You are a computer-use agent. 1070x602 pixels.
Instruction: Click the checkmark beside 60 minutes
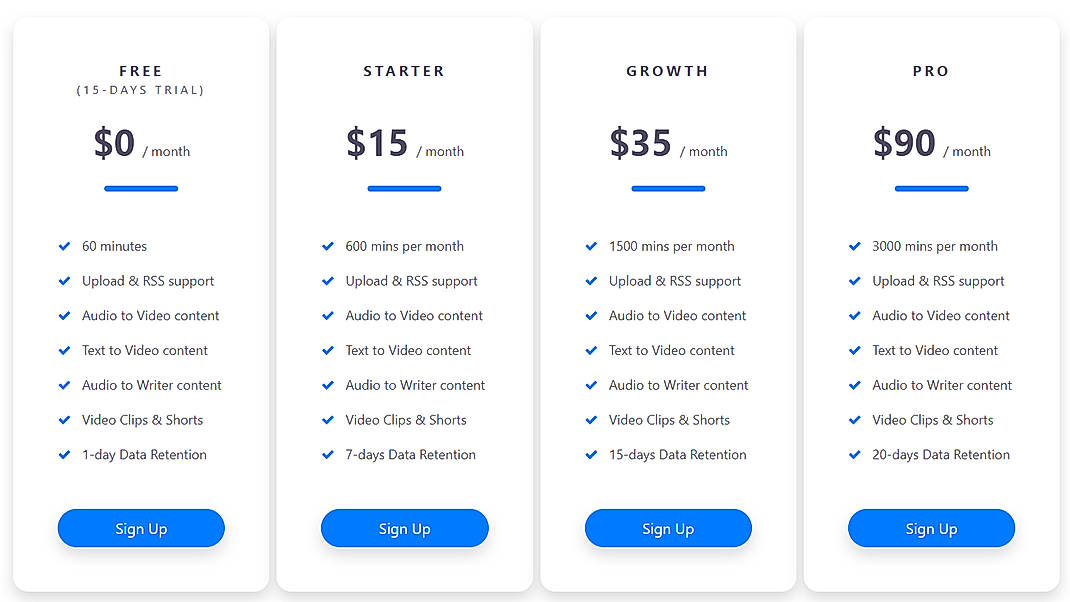pyautogui.click(x=63, y=246)
